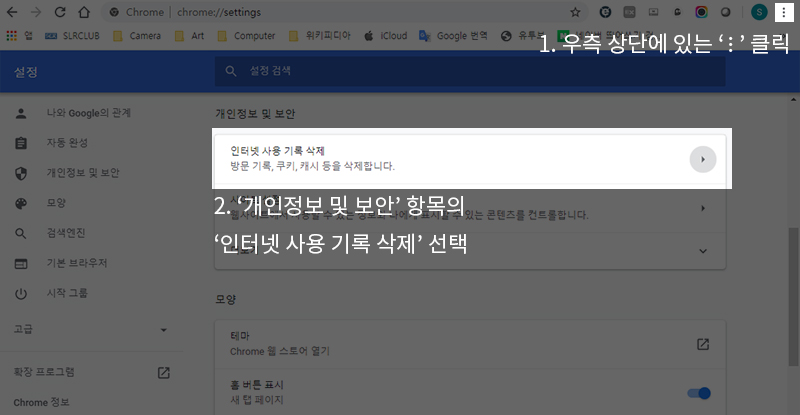Image resolution: width=800 pixels, height=415 pixels.
Task: Open the Chrome Web Store theme external link icon
Action: click(703, 344)
